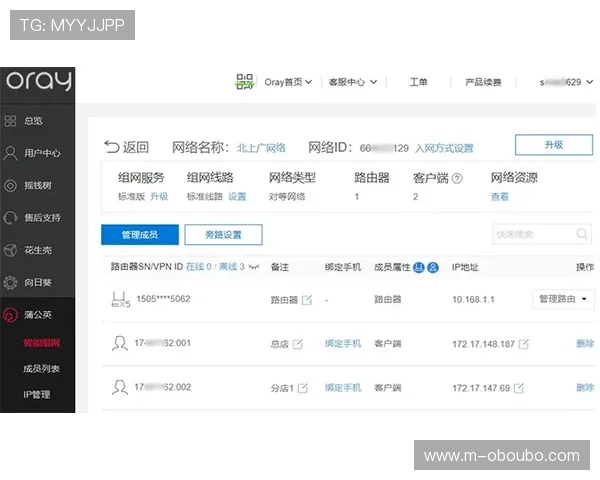Viewport: 600px width, 480px height.
Task: Open 摇钱树 in the sidebar
Action: point(38,186)
